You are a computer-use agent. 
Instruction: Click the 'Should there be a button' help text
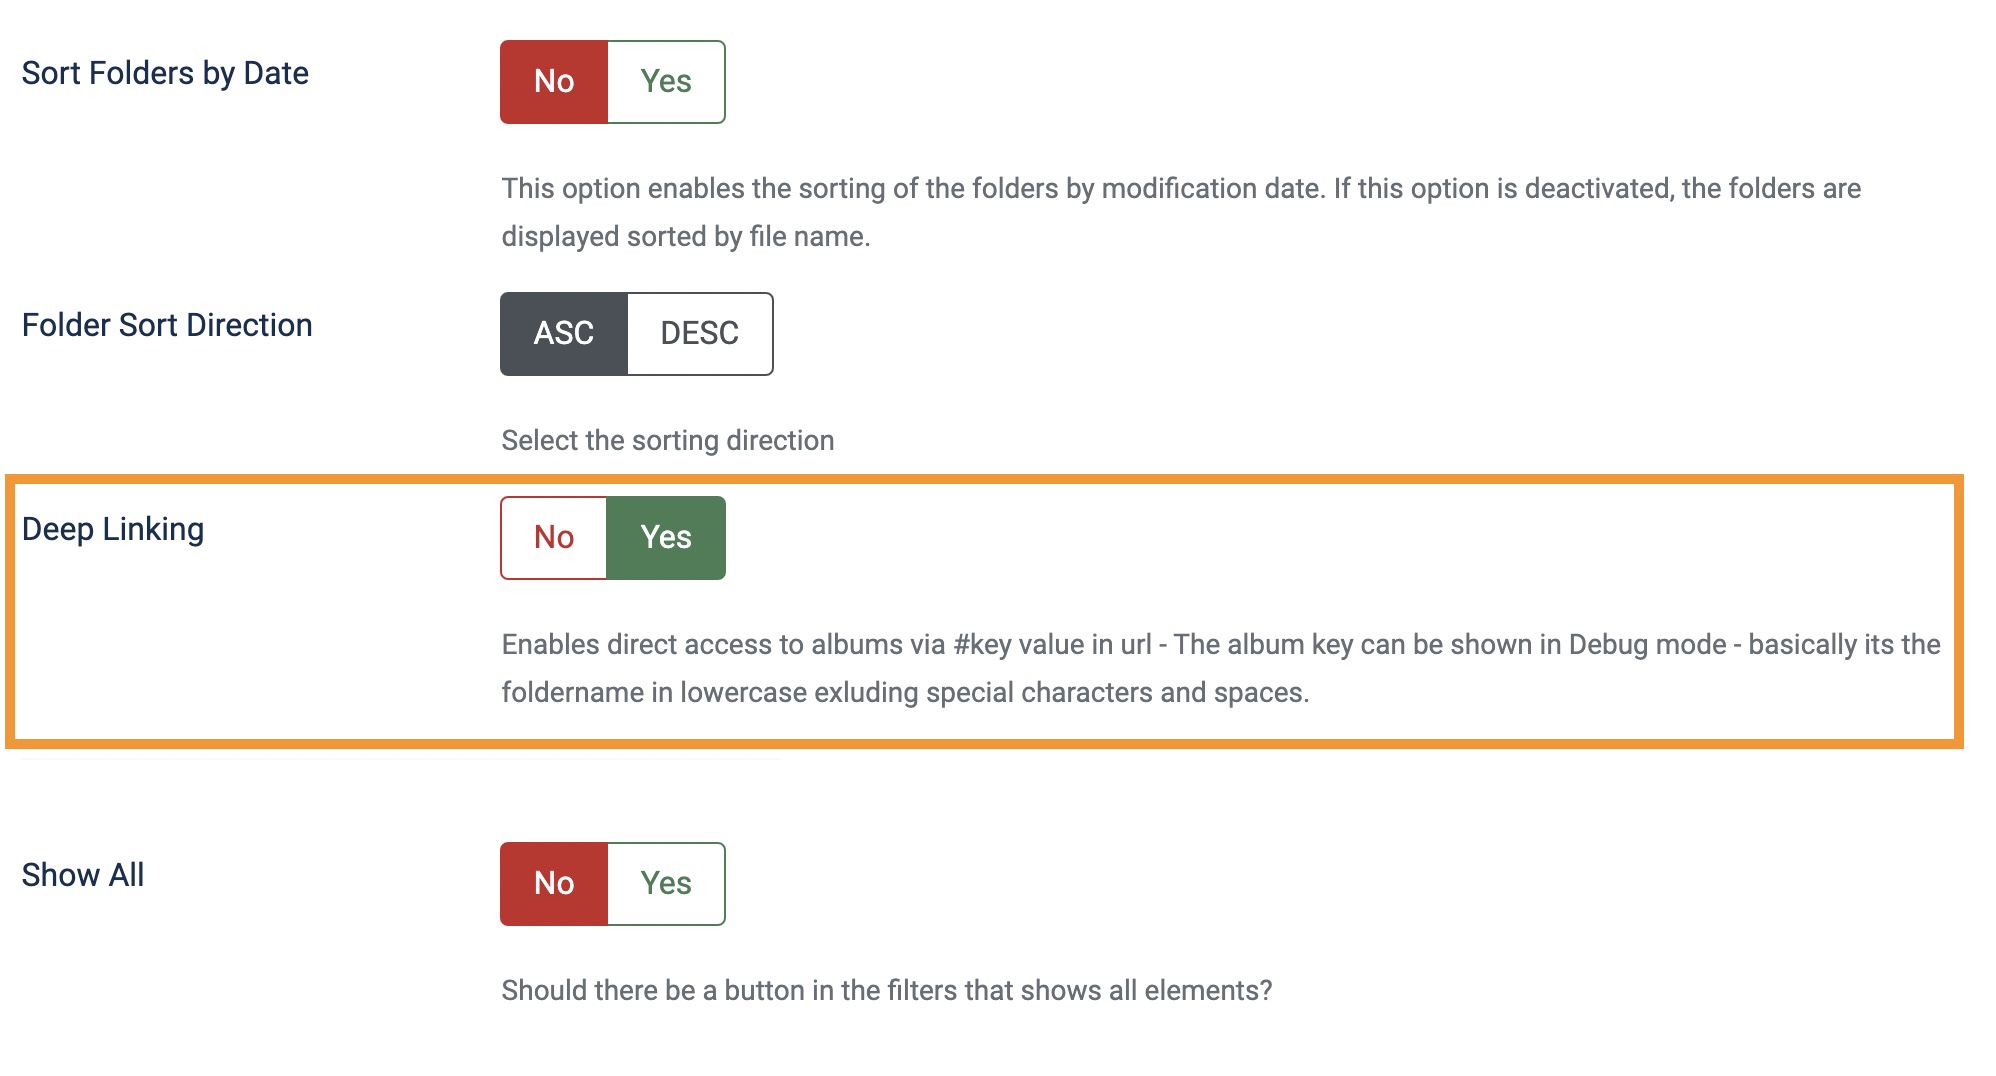pos(887,990)
